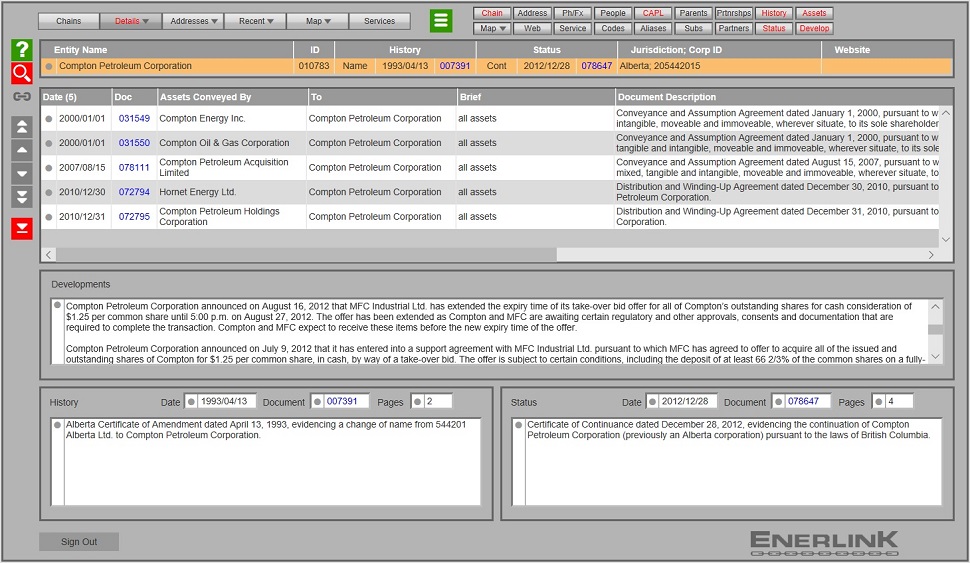Click the assets table horizontal scrollbar thumb
Viewport: 970px width, 563px height.
[306, 255]
